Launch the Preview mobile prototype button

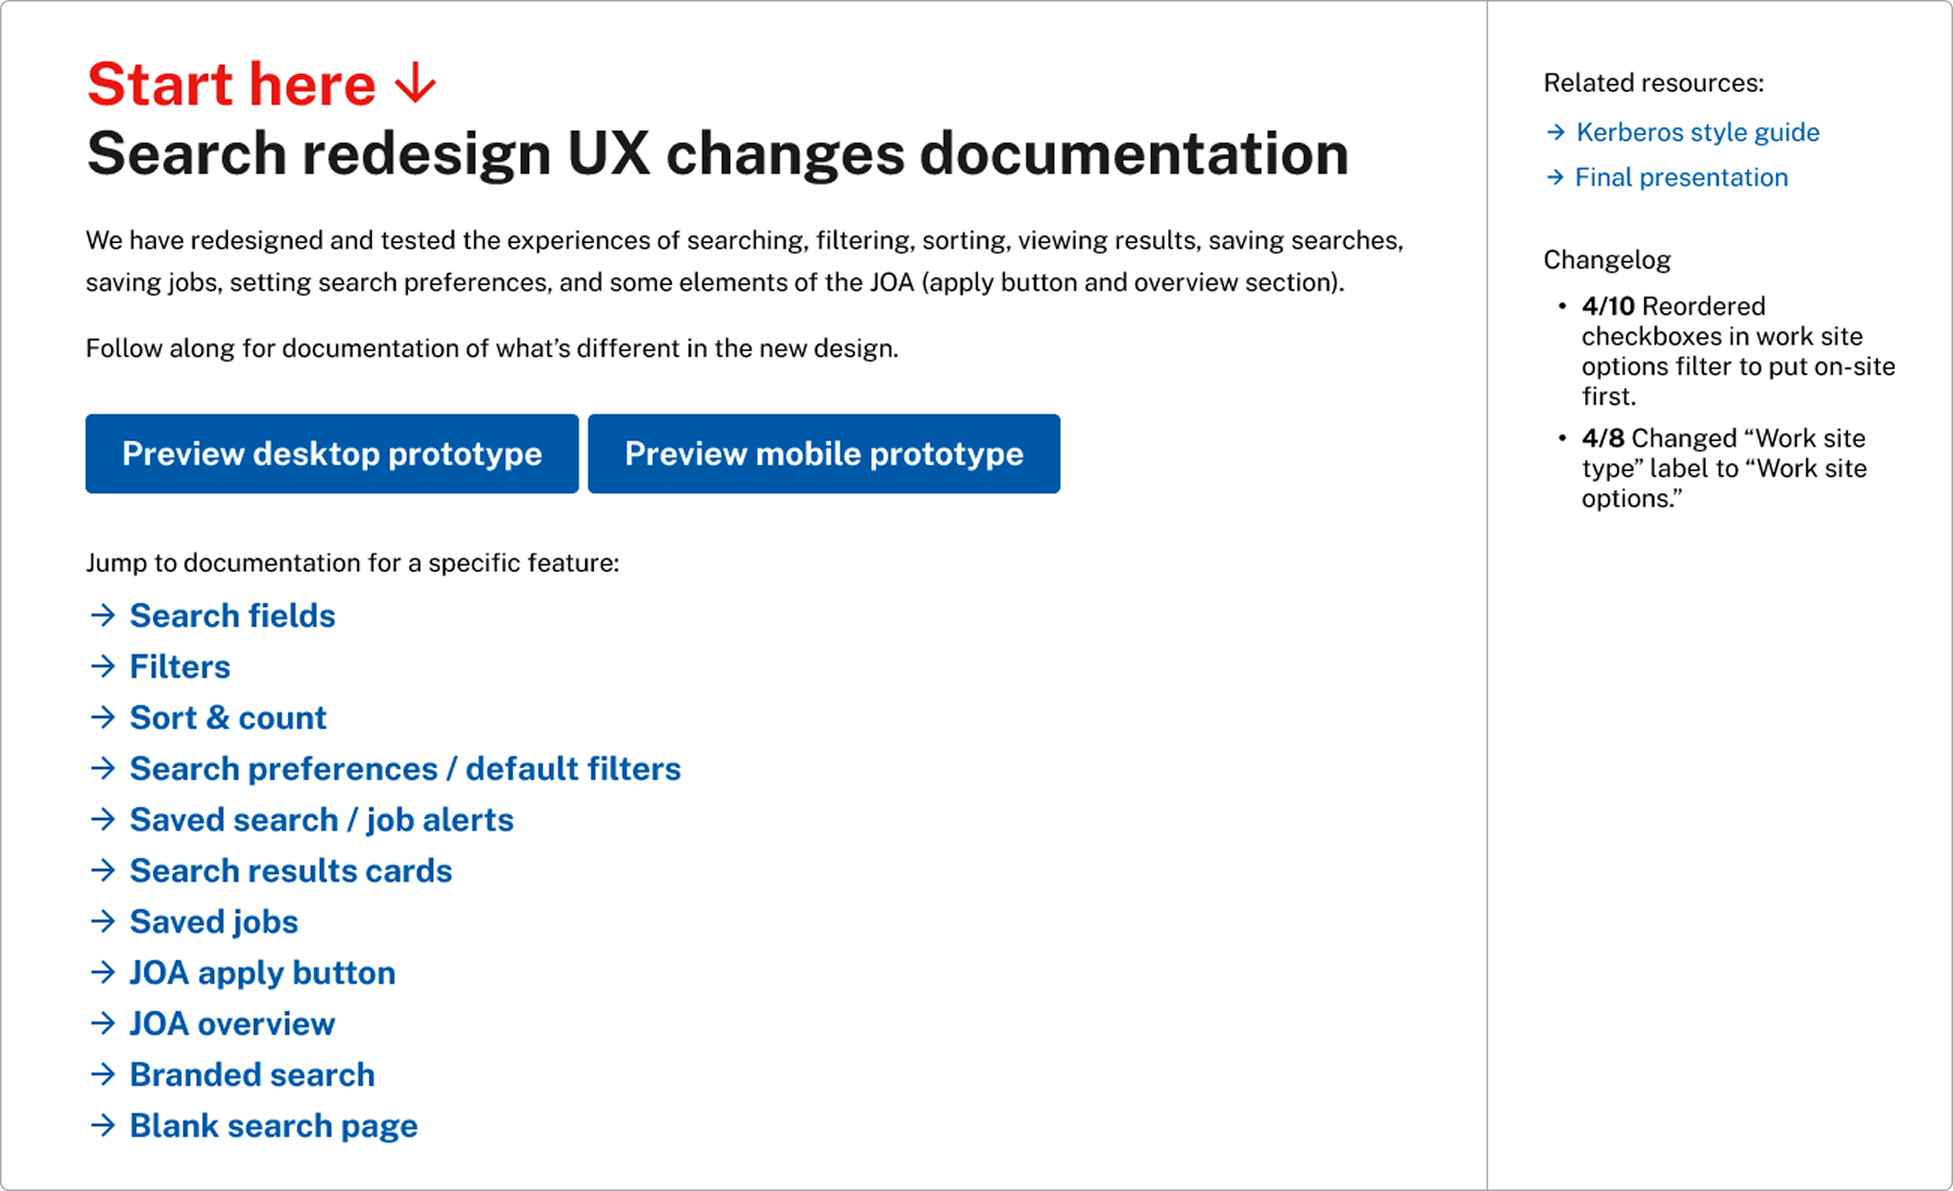[x=824, y=454]
